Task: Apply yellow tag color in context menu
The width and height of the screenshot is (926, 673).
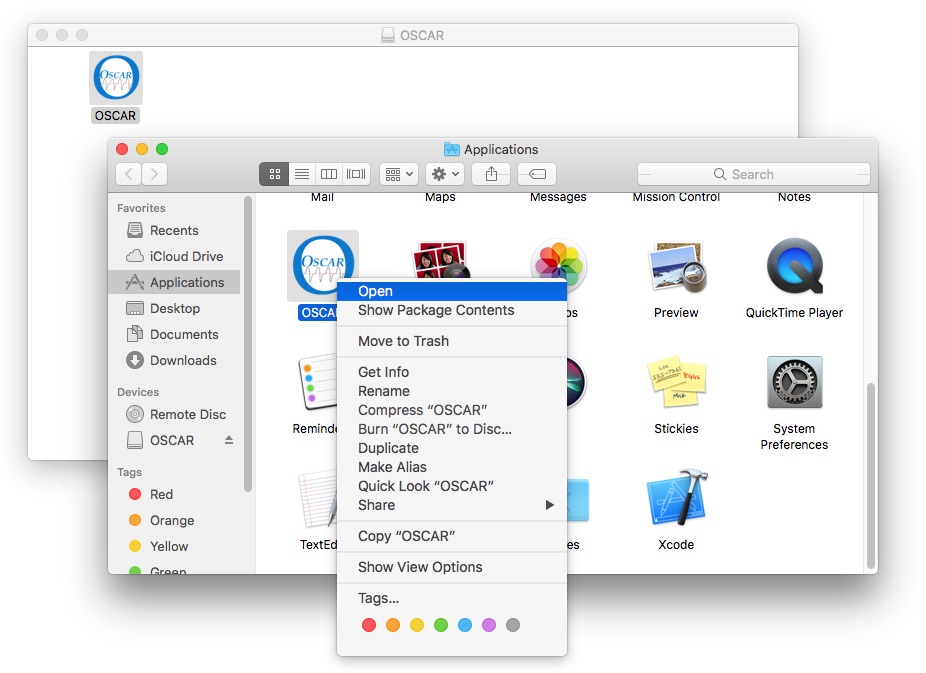Action: (417, 625)
